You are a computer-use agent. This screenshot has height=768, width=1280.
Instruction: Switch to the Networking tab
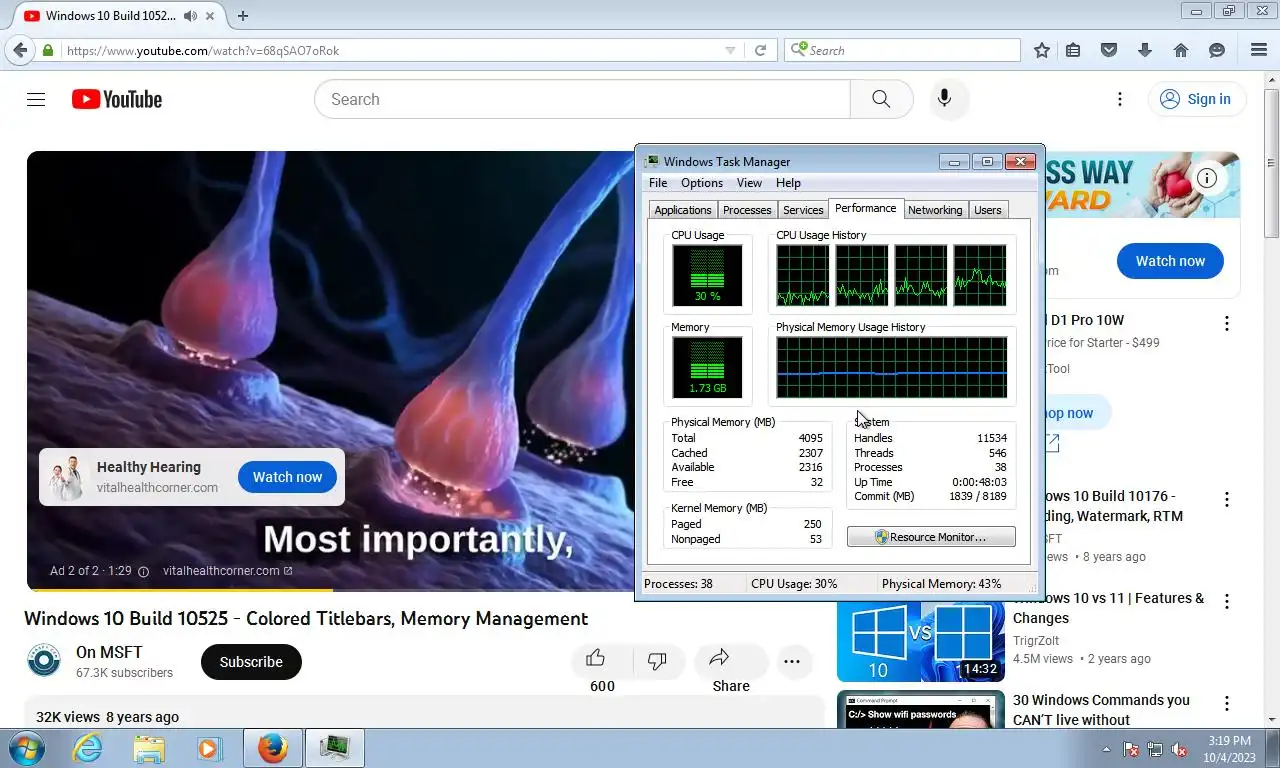point(935,210)
